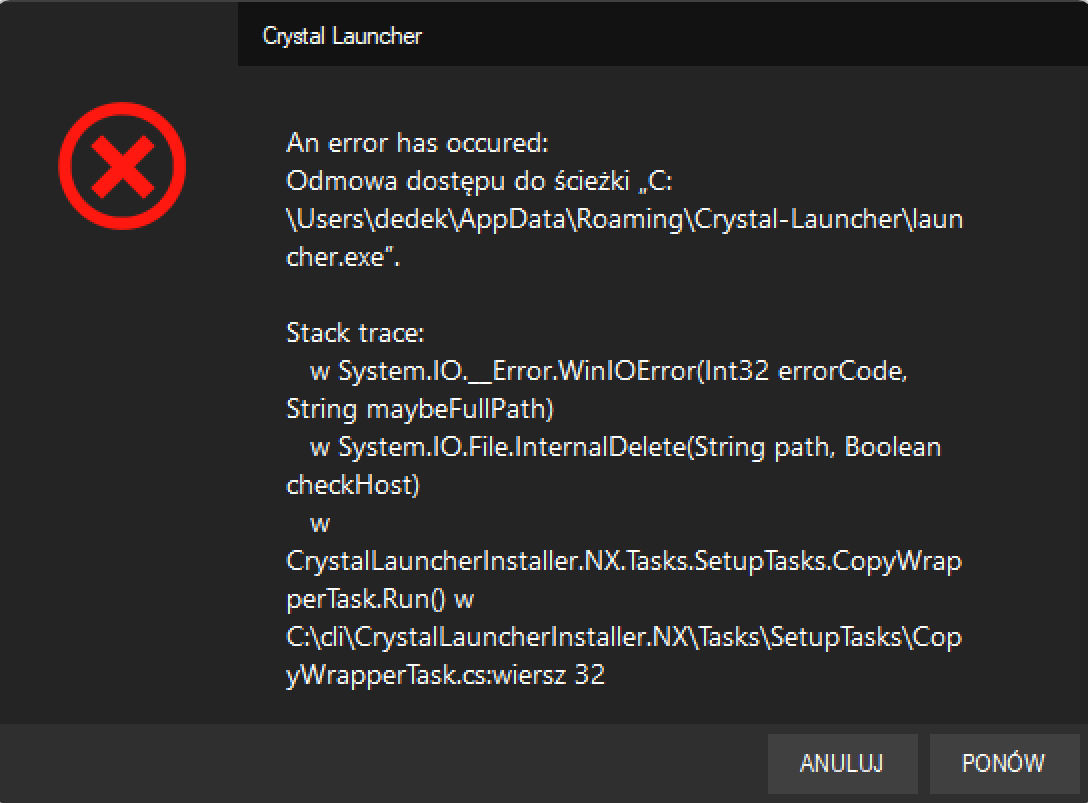This screenshot has width=1088, height=803.
Task: Click the "Stack trace:" label
Action: pyautogui.click(x=355, y=333)
